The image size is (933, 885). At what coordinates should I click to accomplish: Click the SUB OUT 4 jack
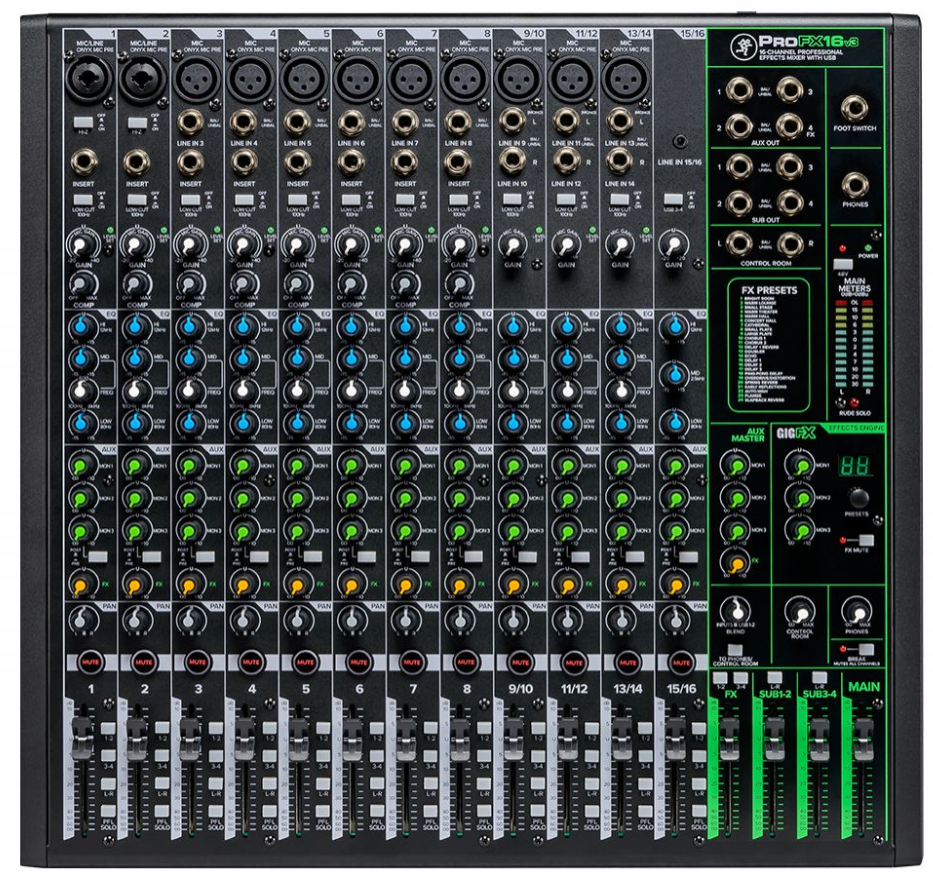[x=789, y=203]
